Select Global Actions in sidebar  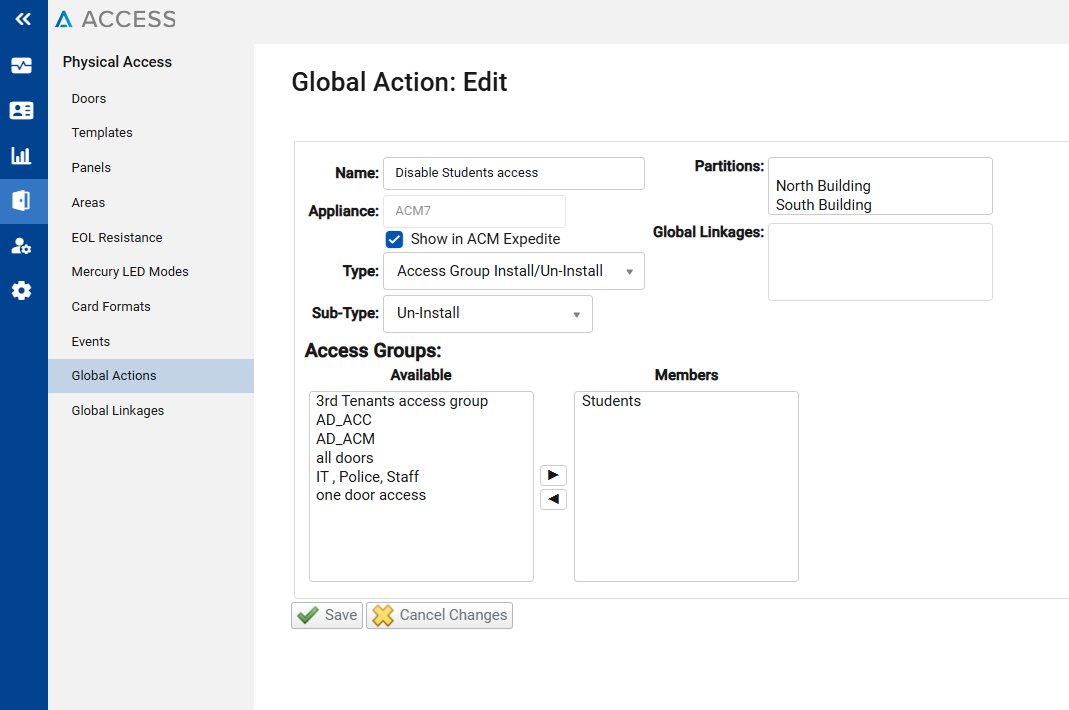click(151, 376)
